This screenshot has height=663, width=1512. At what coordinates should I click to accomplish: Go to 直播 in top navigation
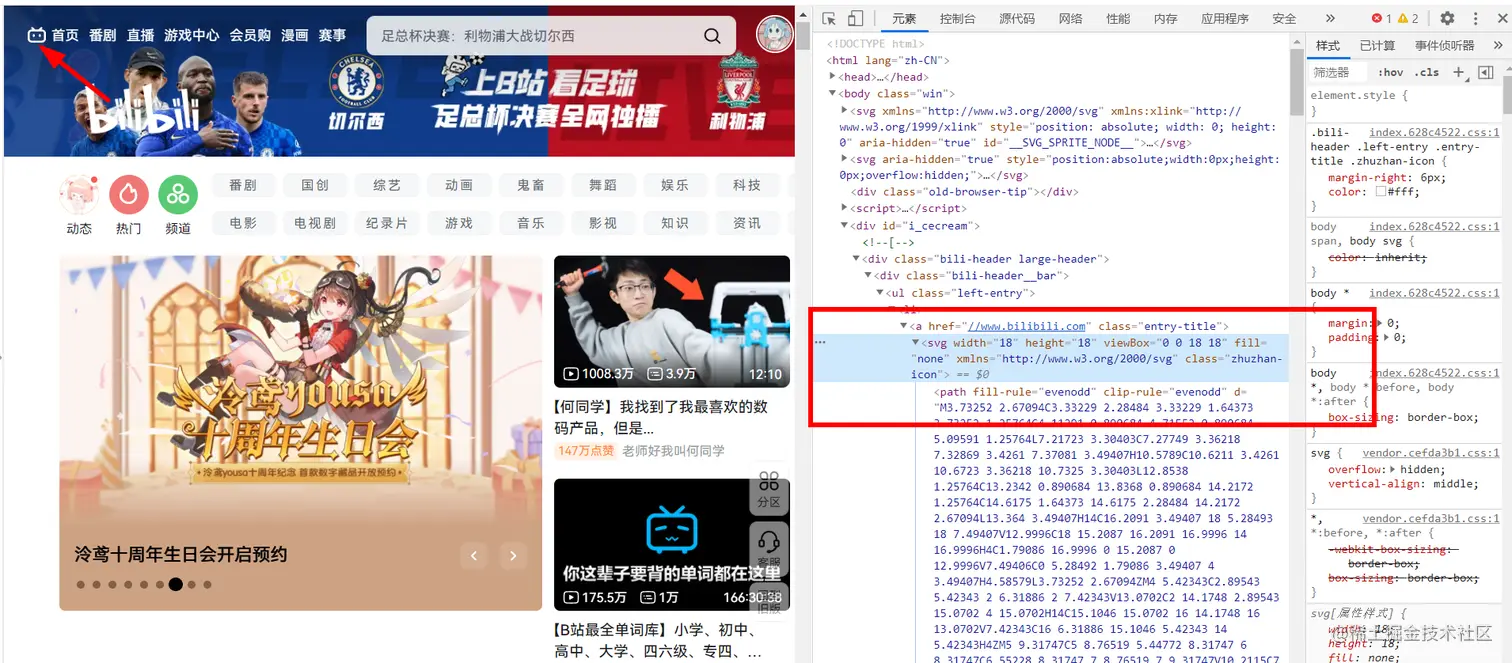pyautogui.click(x=141, y=35)
